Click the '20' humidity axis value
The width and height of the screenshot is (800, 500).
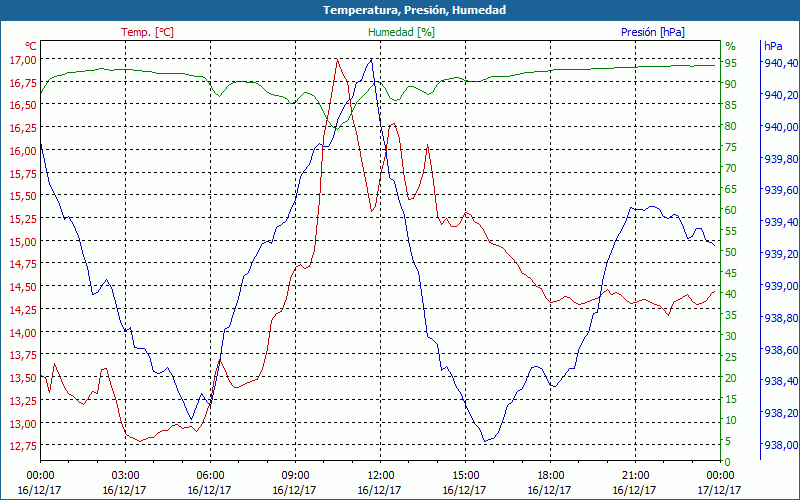coord(731,378)
